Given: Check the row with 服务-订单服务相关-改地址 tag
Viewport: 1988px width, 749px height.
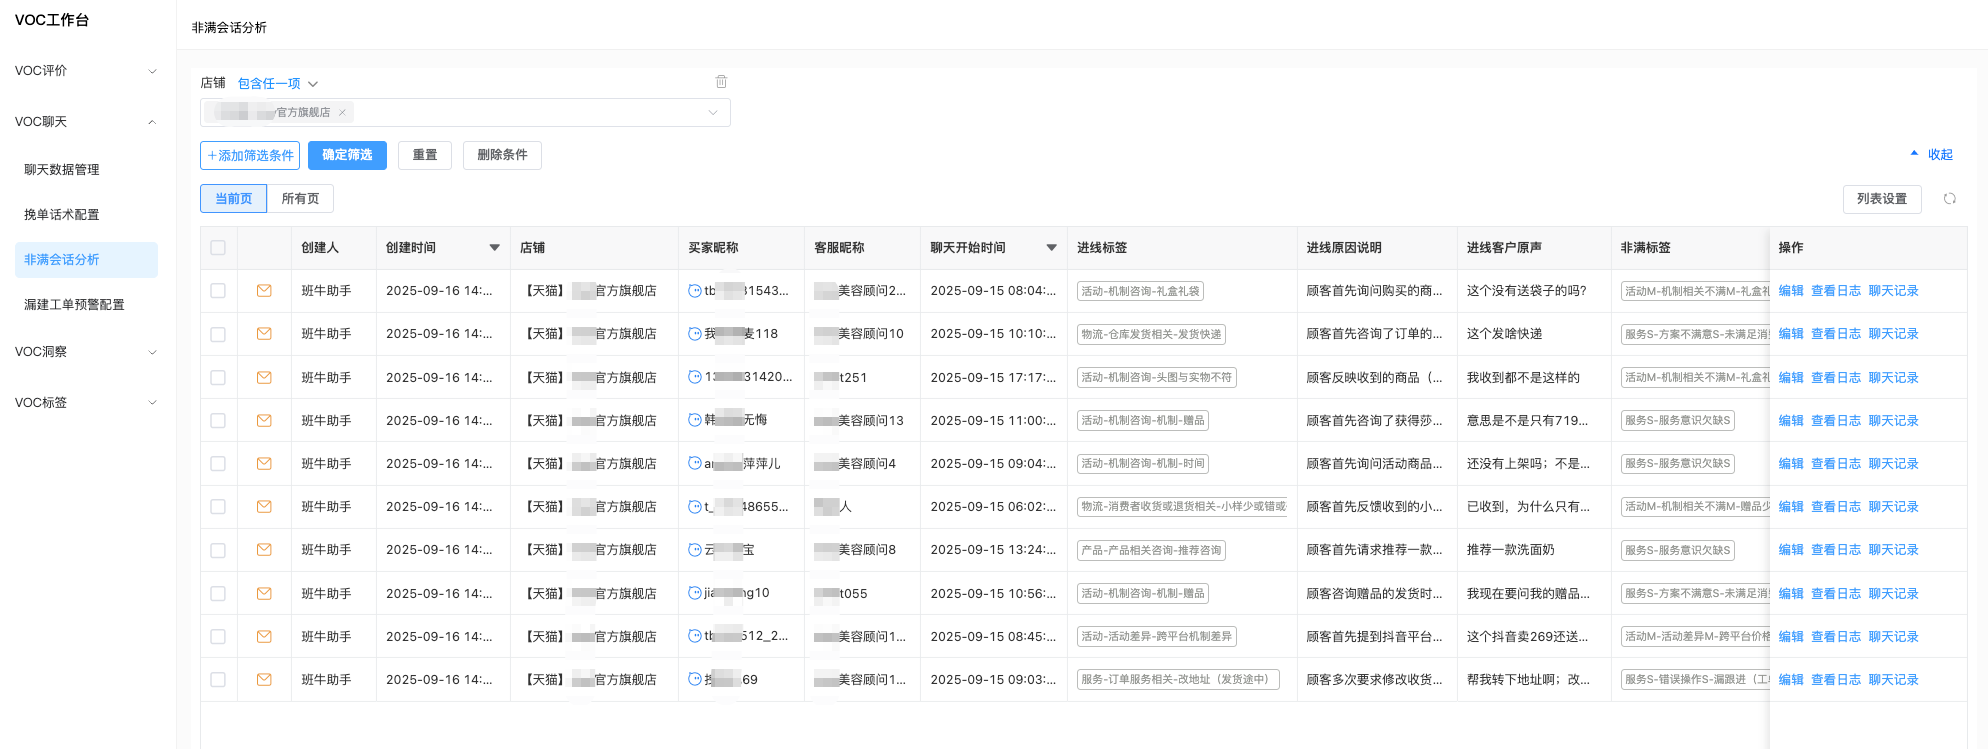Looking at the screenshot, I should click(x=218, y=680).
